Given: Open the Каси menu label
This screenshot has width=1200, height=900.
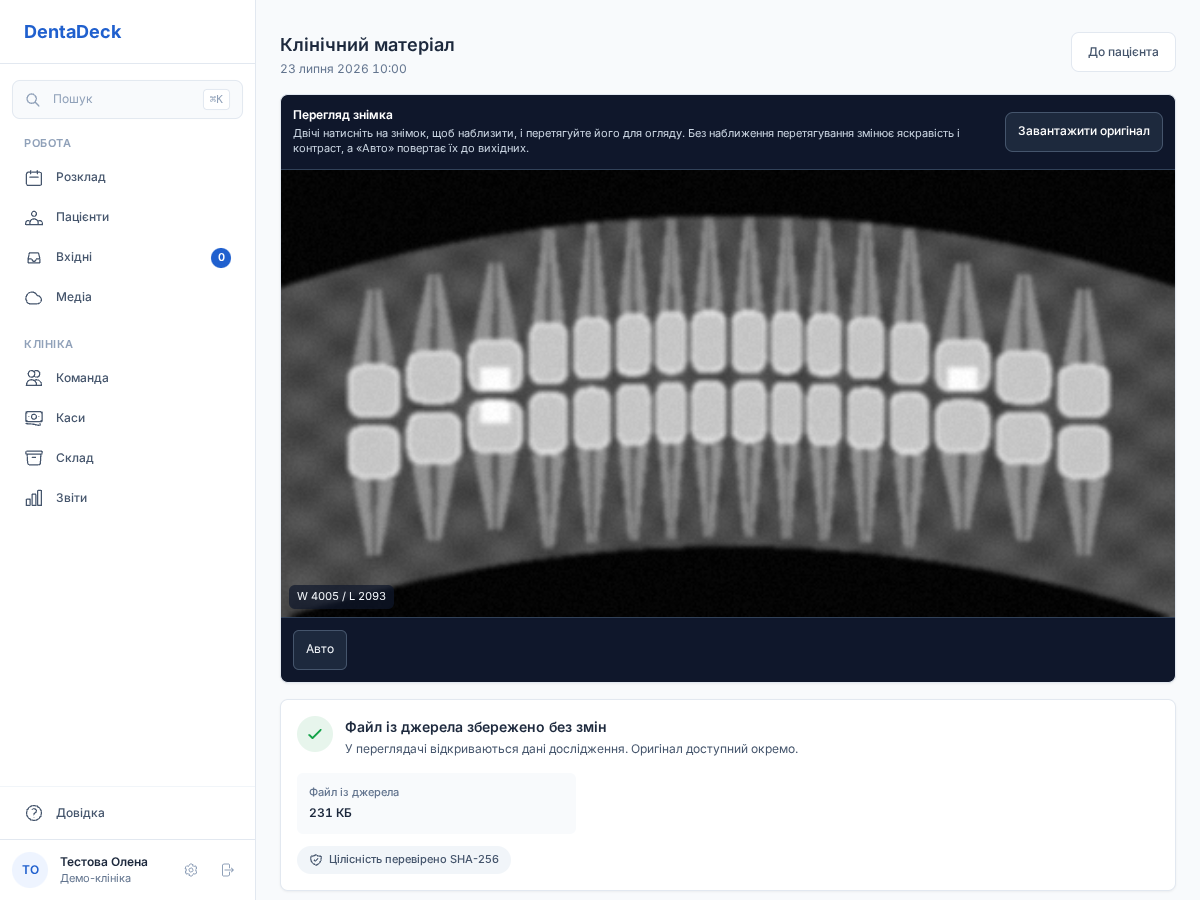Looking at the screenshot, I should 70,418.
